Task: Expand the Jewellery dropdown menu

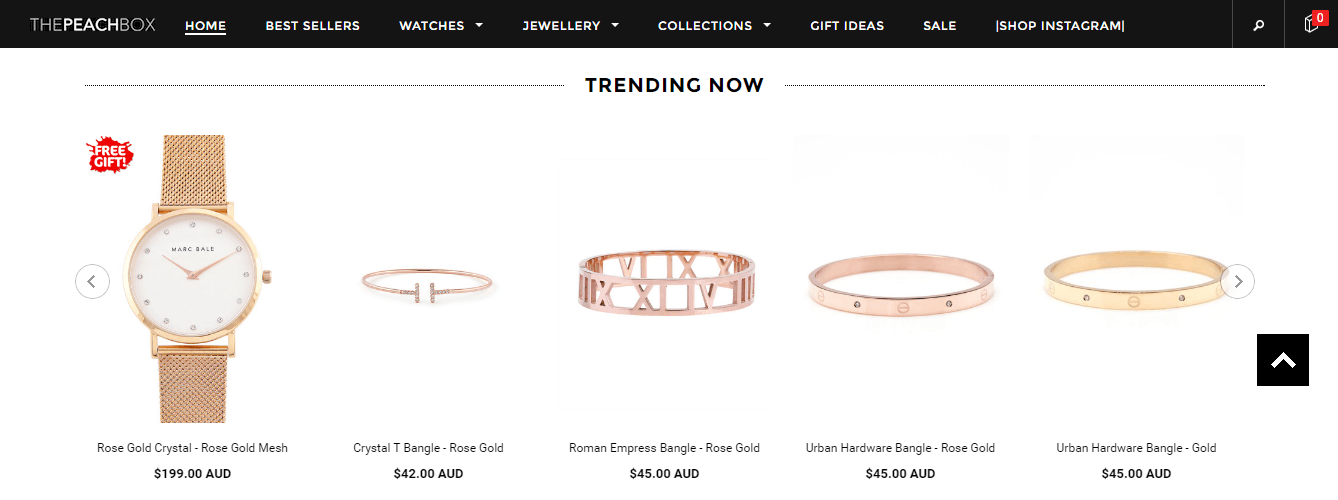Action: pyautogui.click(x=571, y=26)
